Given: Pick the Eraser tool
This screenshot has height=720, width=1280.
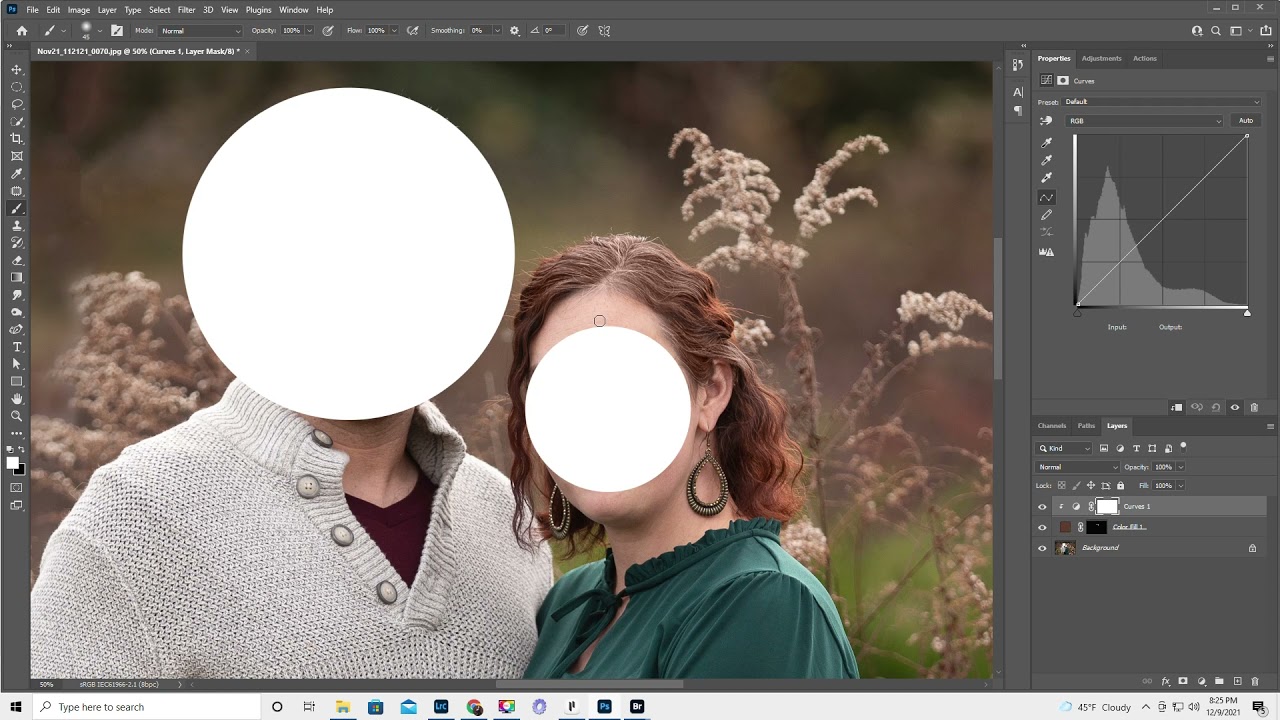Looking at the screenshot, I should 17,260.
